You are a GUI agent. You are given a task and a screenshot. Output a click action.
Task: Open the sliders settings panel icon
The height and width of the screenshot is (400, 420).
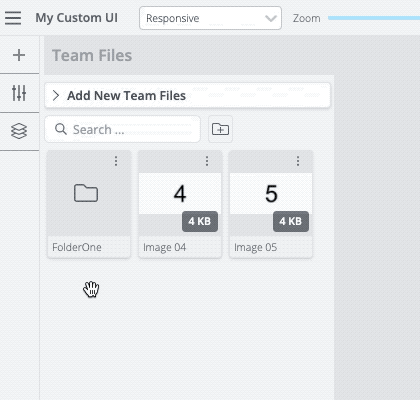coord(19,93)
